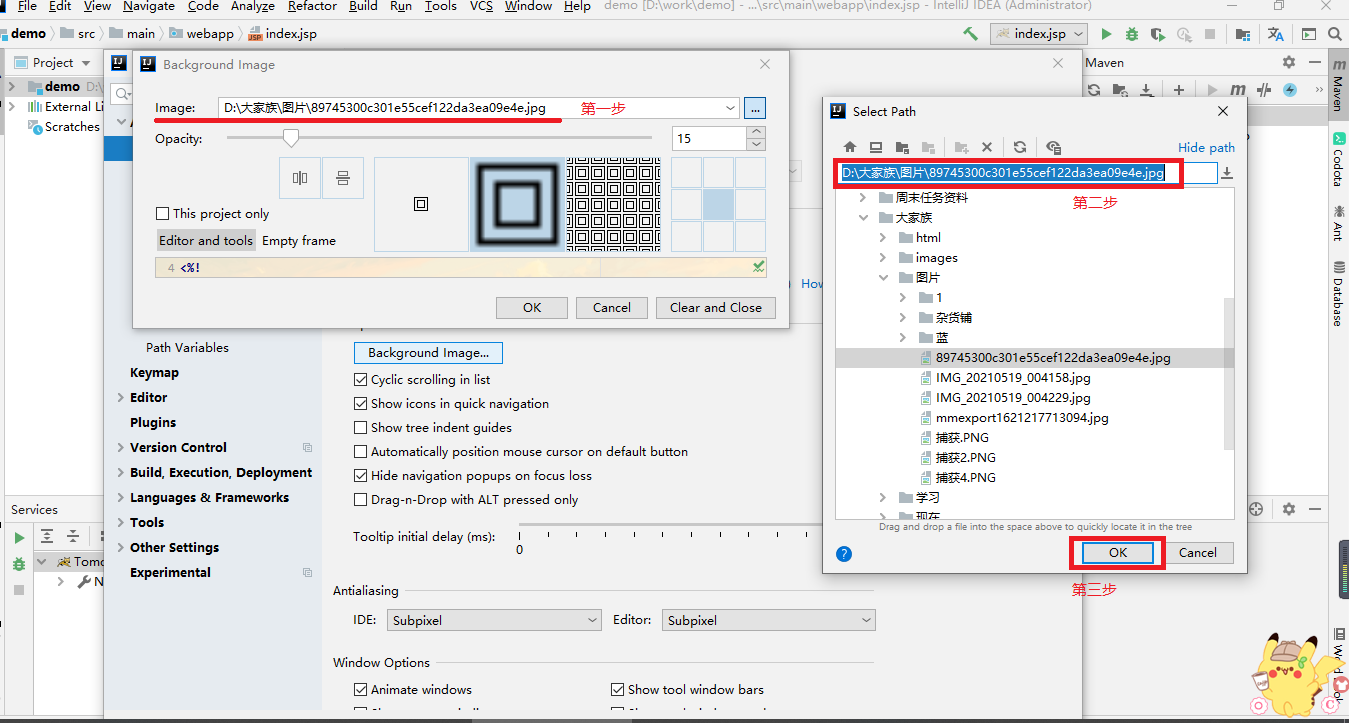Uncheck Animate windows option
Viewport: 1349px width, 723px height.
pyautogui.click(x=361, y=690)
